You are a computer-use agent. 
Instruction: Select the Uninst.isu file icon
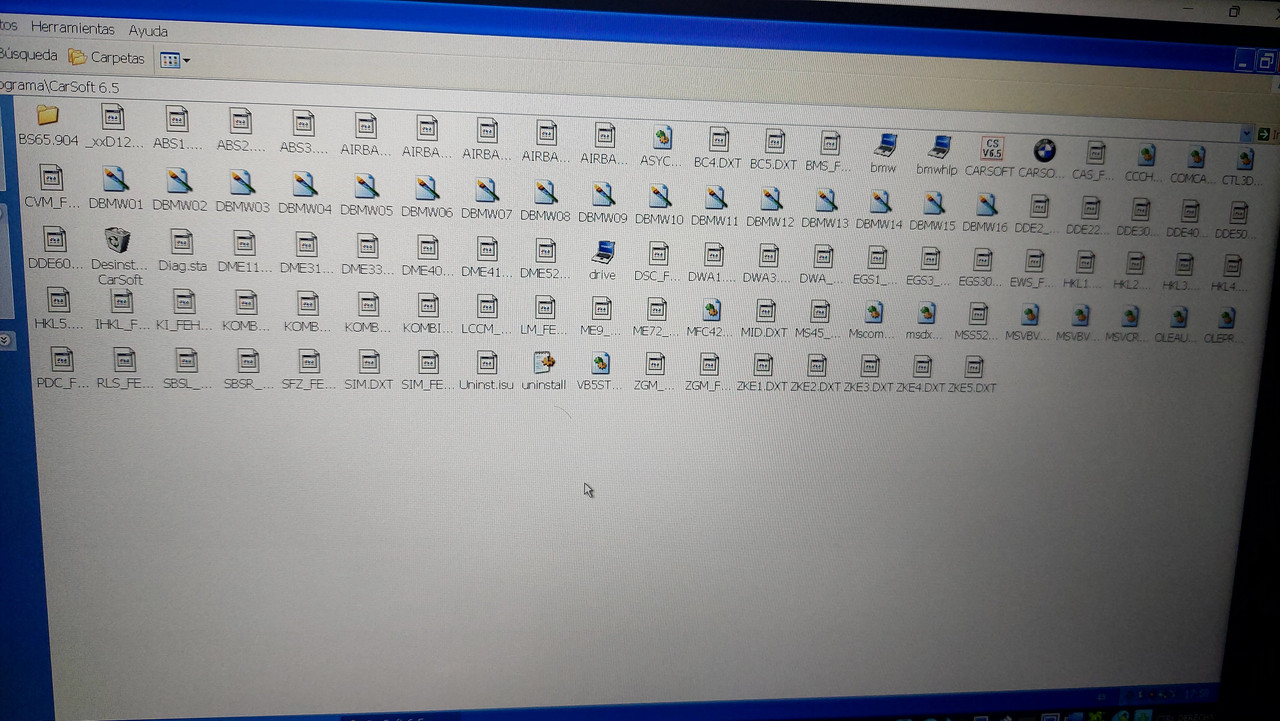[486, 363]
